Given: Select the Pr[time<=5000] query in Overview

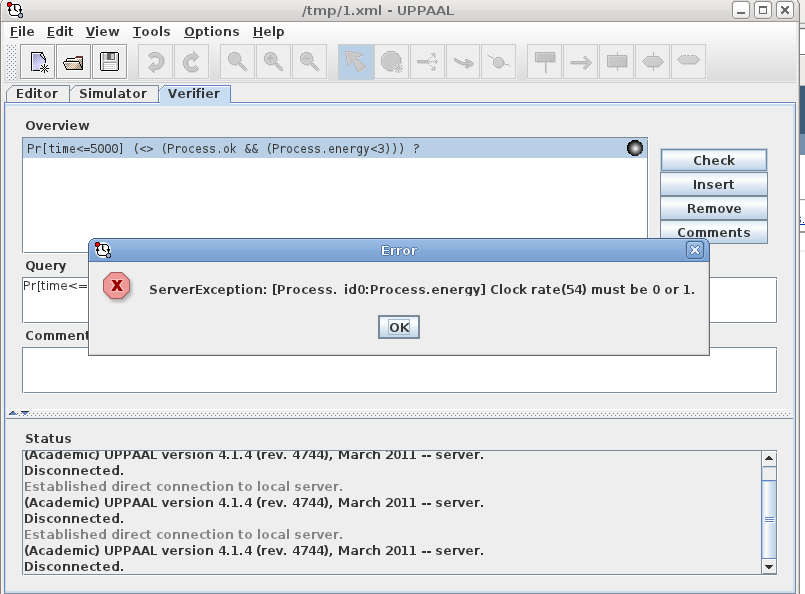Looking at the screenshot, I should (335, 148).
